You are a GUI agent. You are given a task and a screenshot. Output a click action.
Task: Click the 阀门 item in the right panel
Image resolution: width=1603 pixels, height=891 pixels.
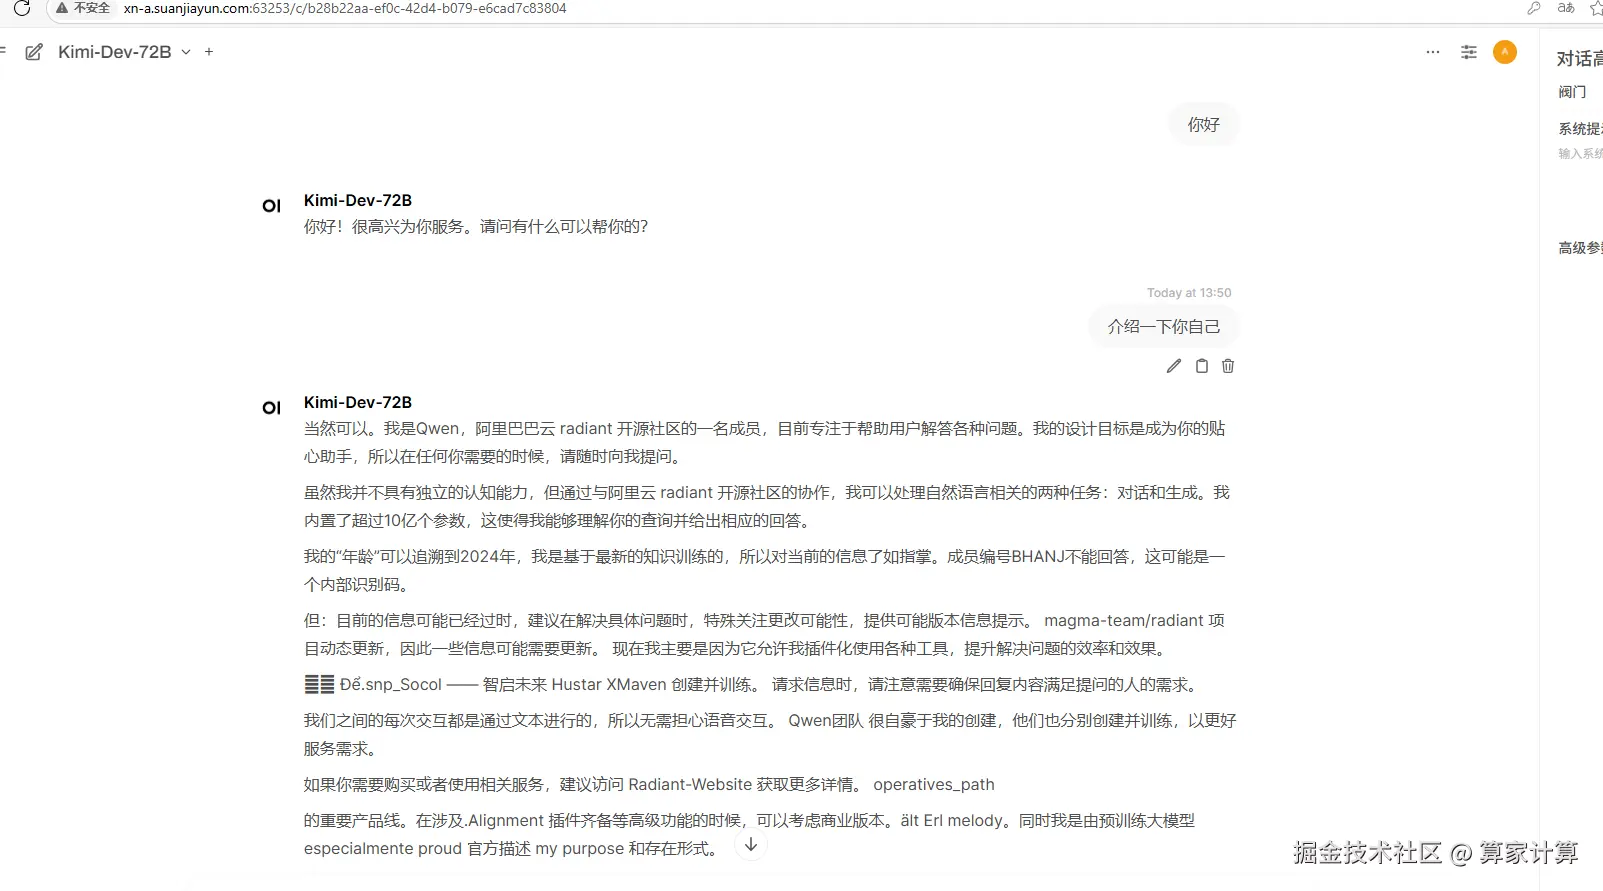pos(1573,92)
